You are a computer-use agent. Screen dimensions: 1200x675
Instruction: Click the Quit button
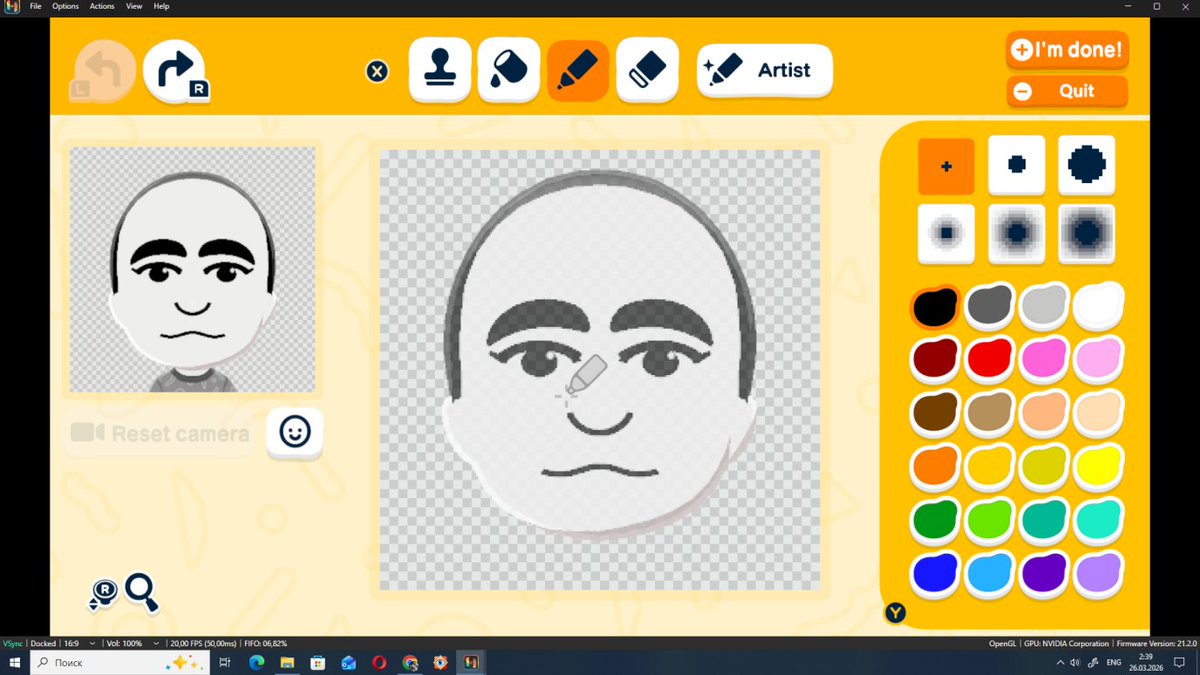pyautogui.click(x=1067, y=91)
